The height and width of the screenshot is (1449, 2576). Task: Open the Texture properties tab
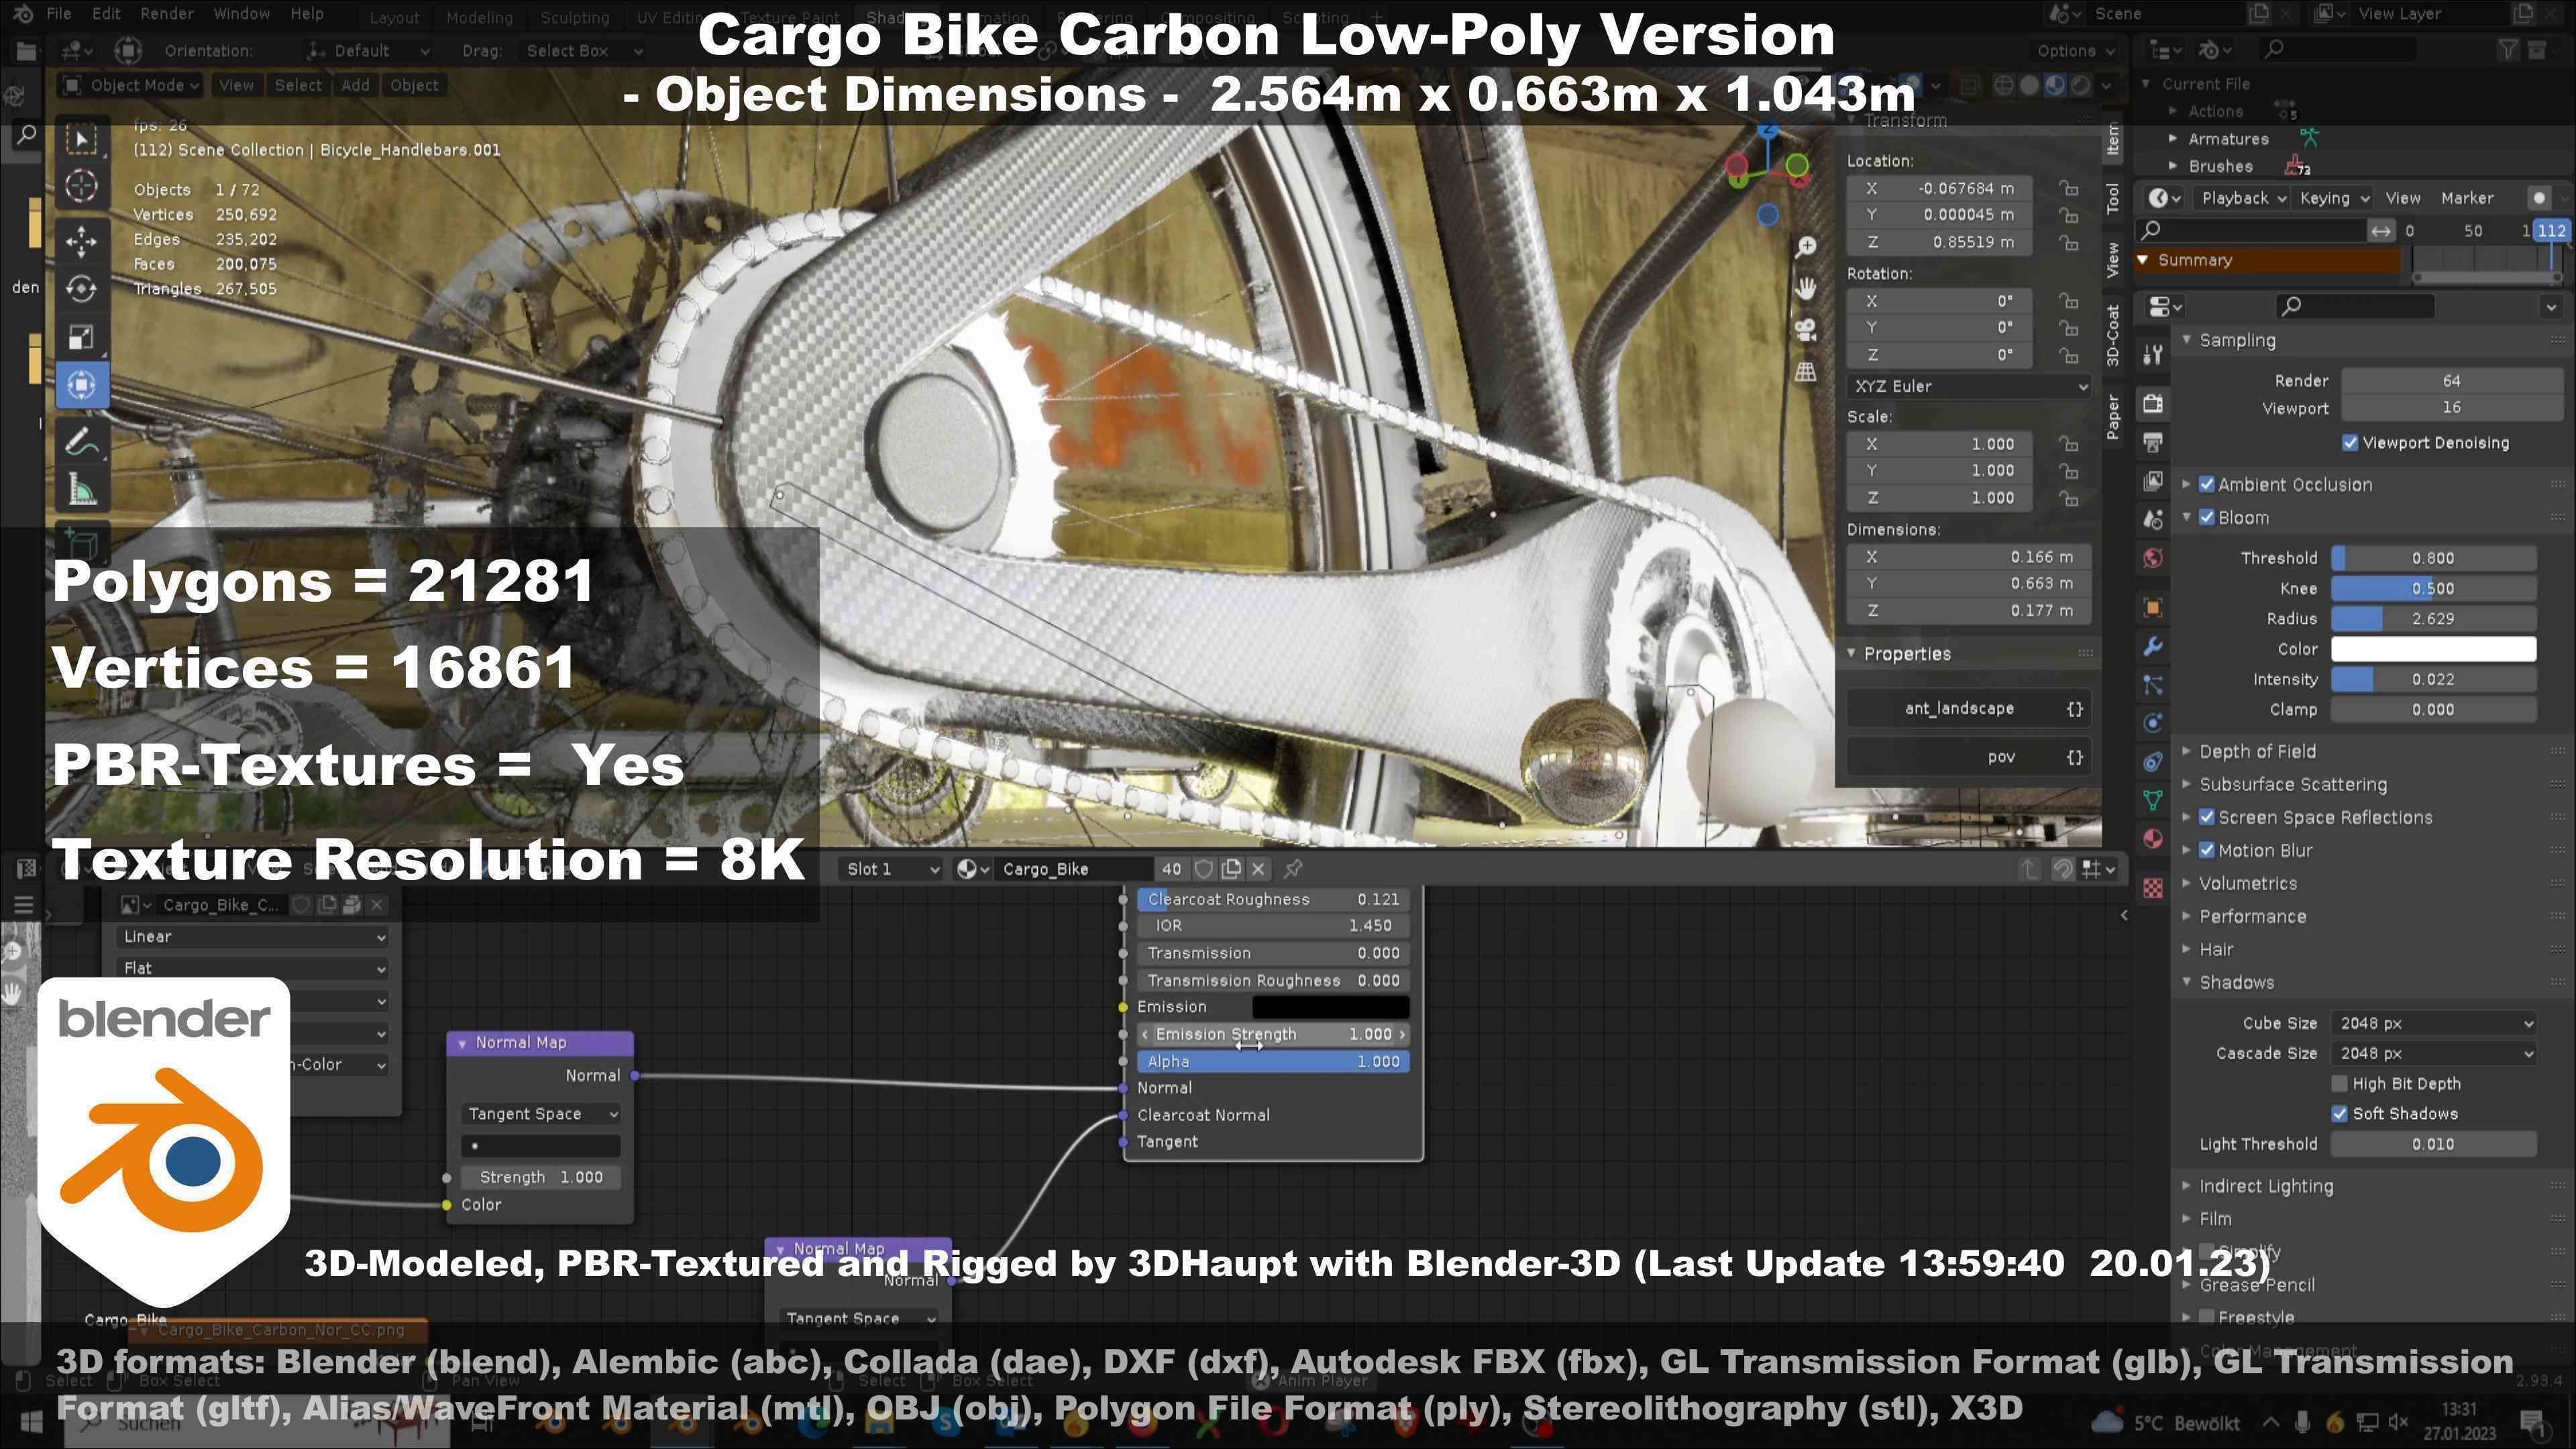(2153, 887)
